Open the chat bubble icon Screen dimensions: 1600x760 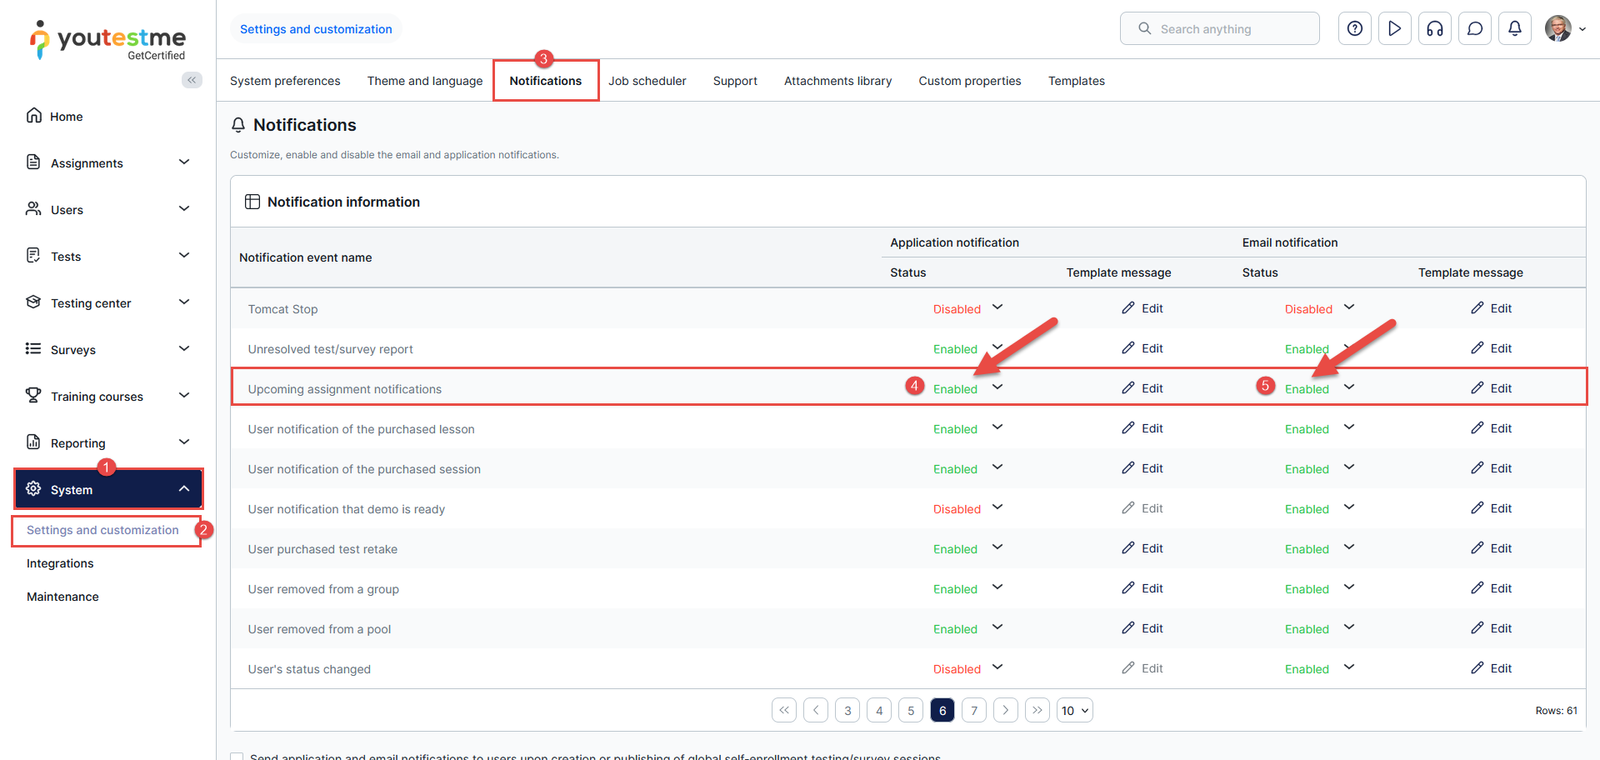(x=1474, y=29)
